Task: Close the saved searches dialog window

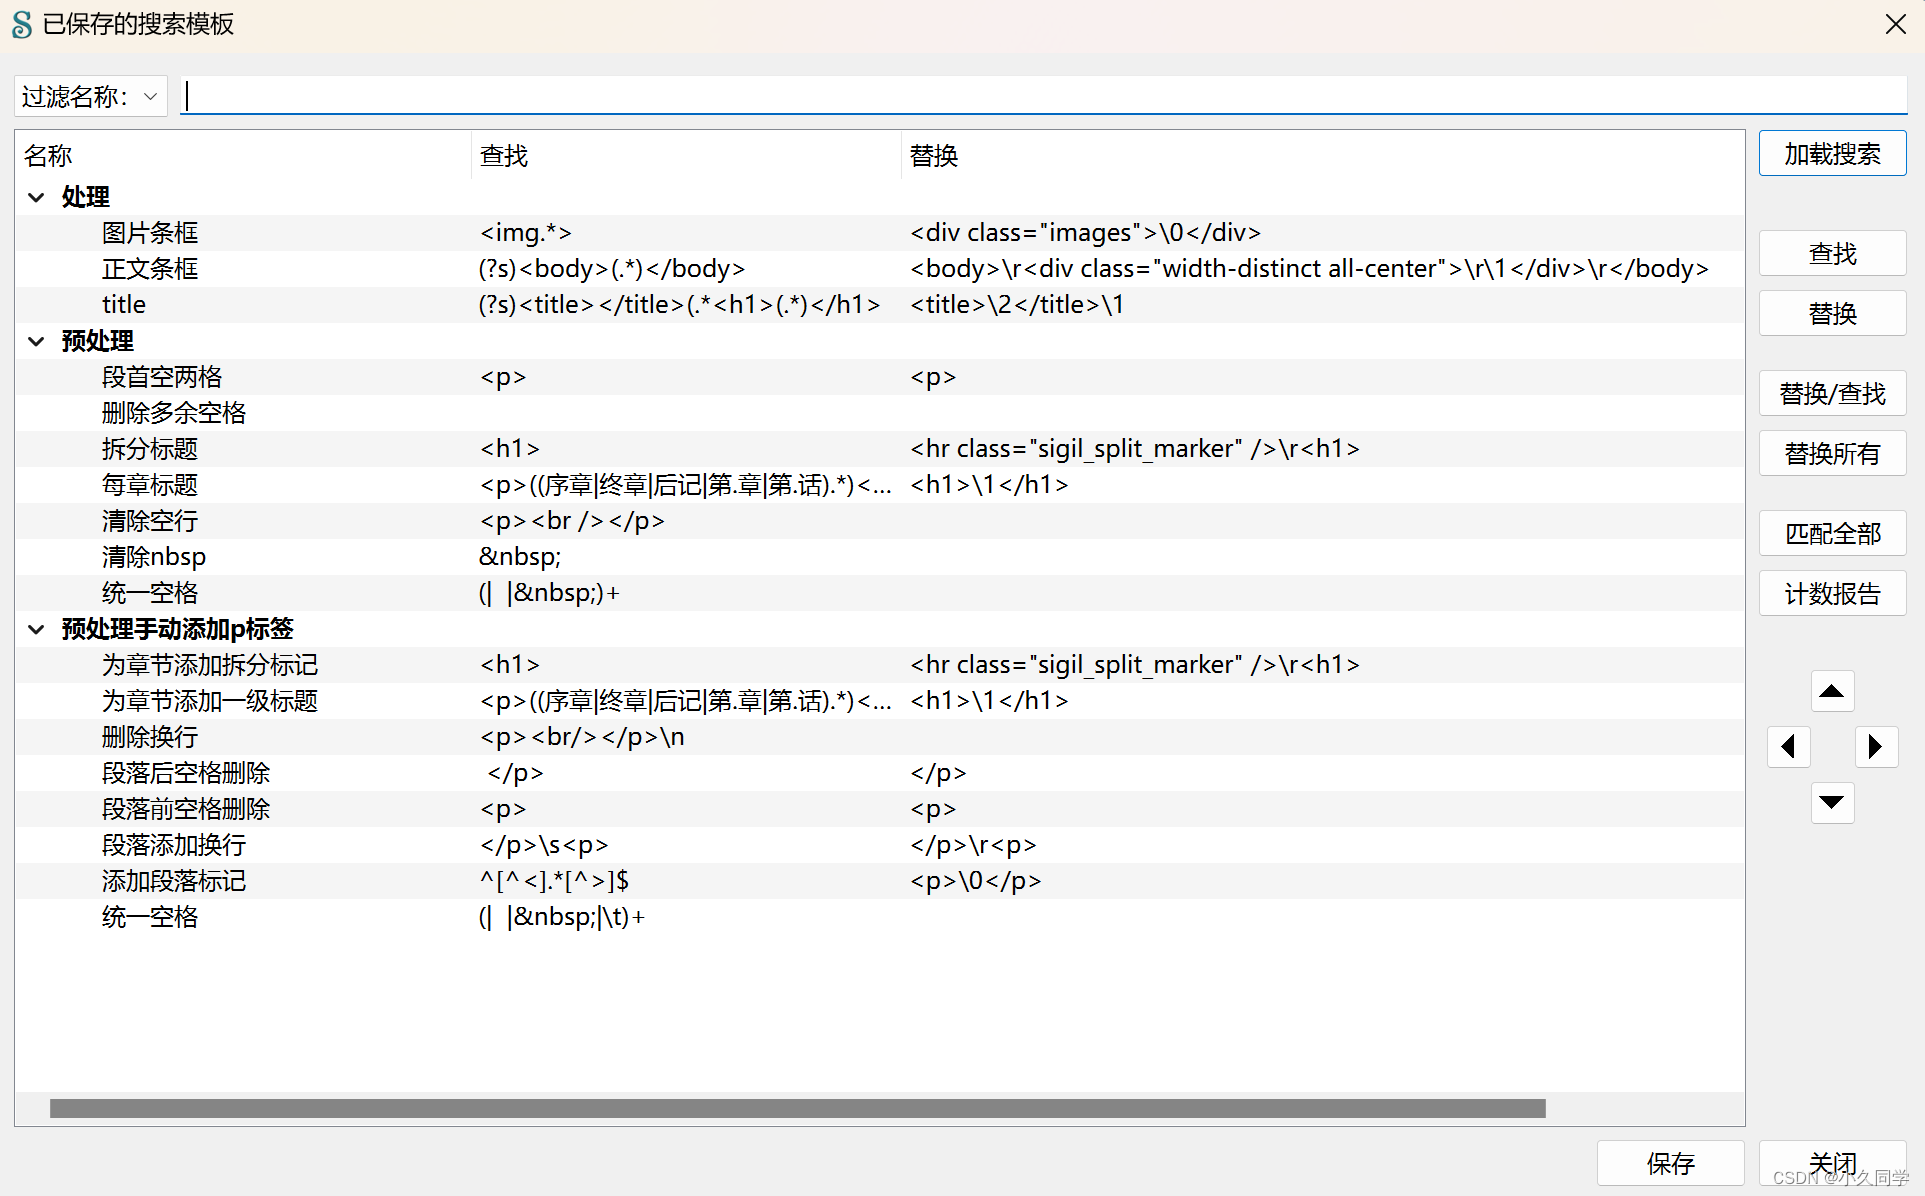Action: [1894, 24]
